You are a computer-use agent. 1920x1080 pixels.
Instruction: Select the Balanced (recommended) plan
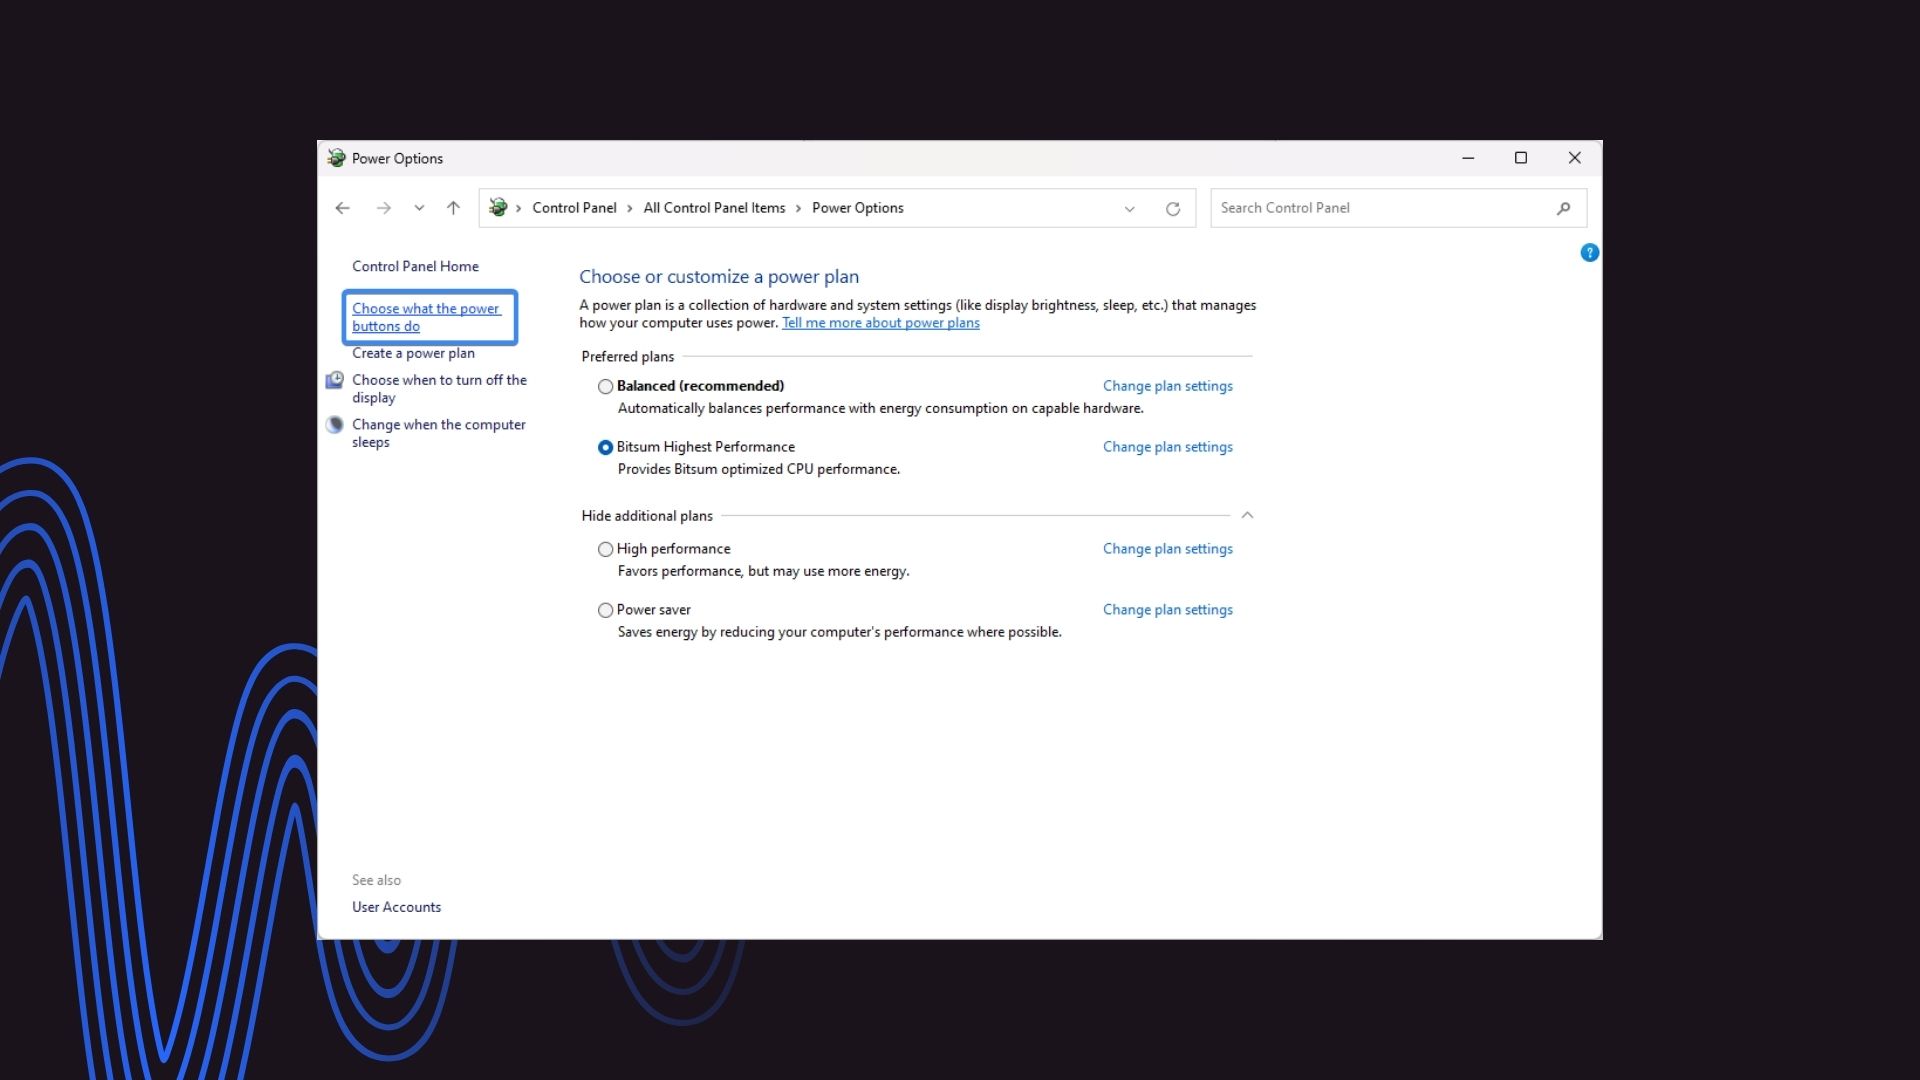(x=605, y=386)
